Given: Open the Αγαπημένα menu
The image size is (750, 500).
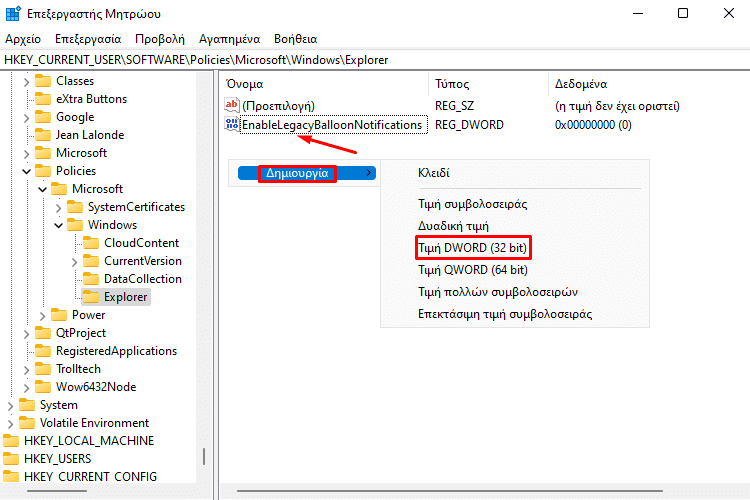Looking at the screenshot, I should [230, 39].
